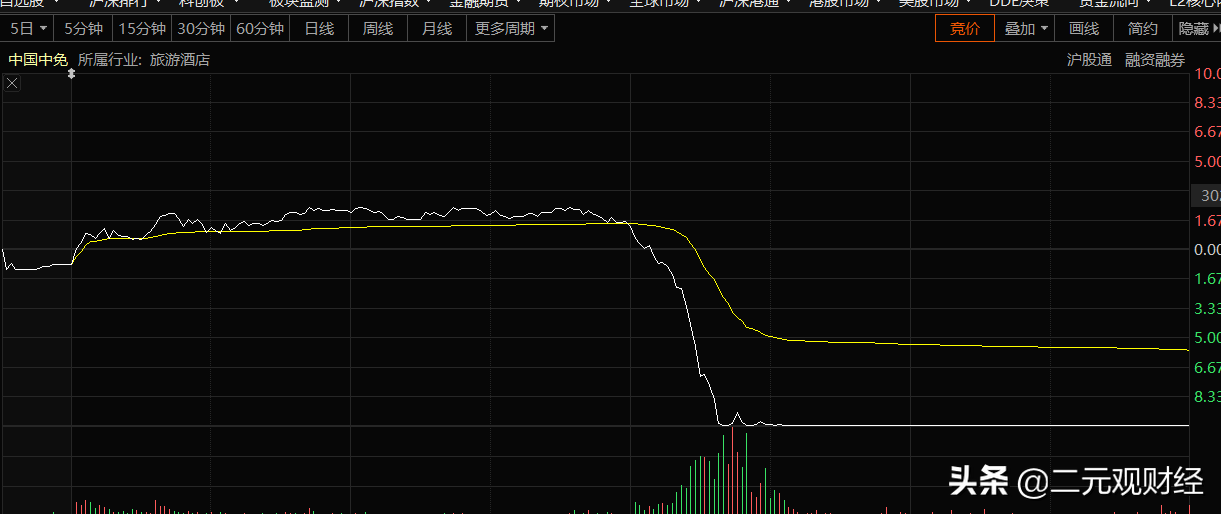Click the 旅游酒店 industry label
The width and height of the screenshot is (1221, 514).
click(x=180, y=60)
